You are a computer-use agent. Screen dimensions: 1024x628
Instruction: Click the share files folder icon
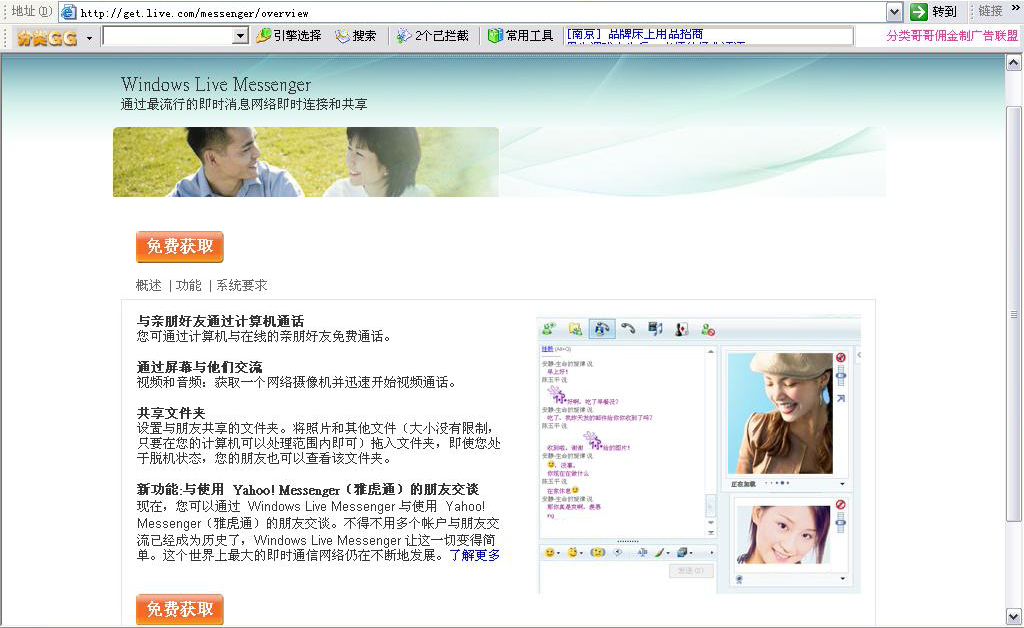click(575, 329)
